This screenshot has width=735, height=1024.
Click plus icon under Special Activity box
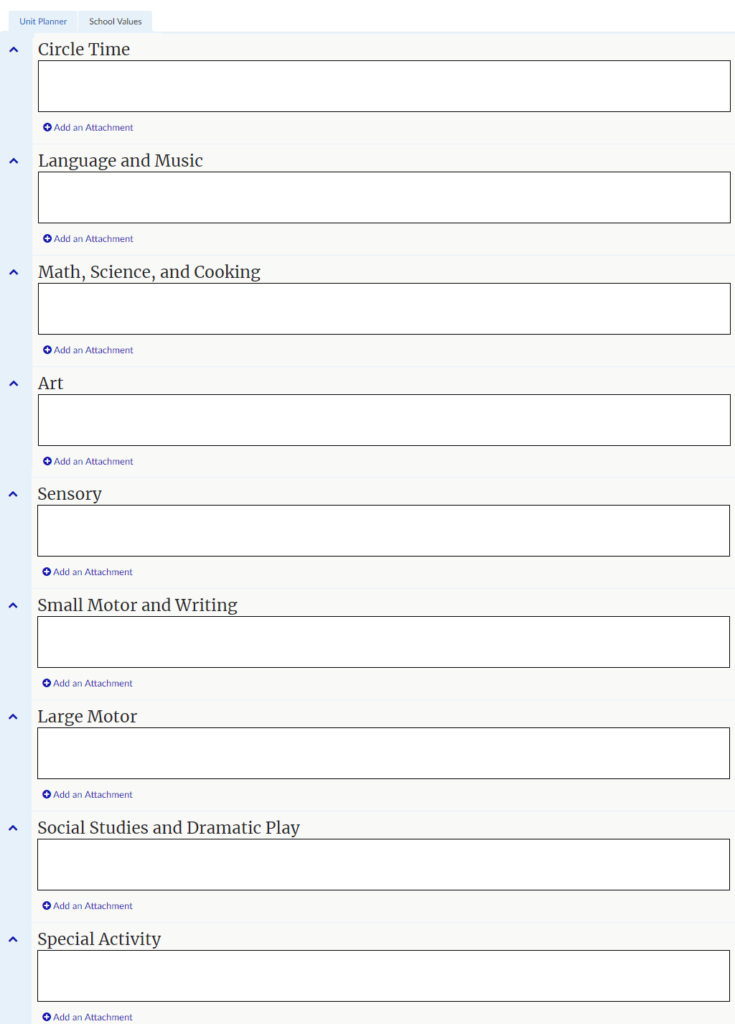click(47, 1017)
